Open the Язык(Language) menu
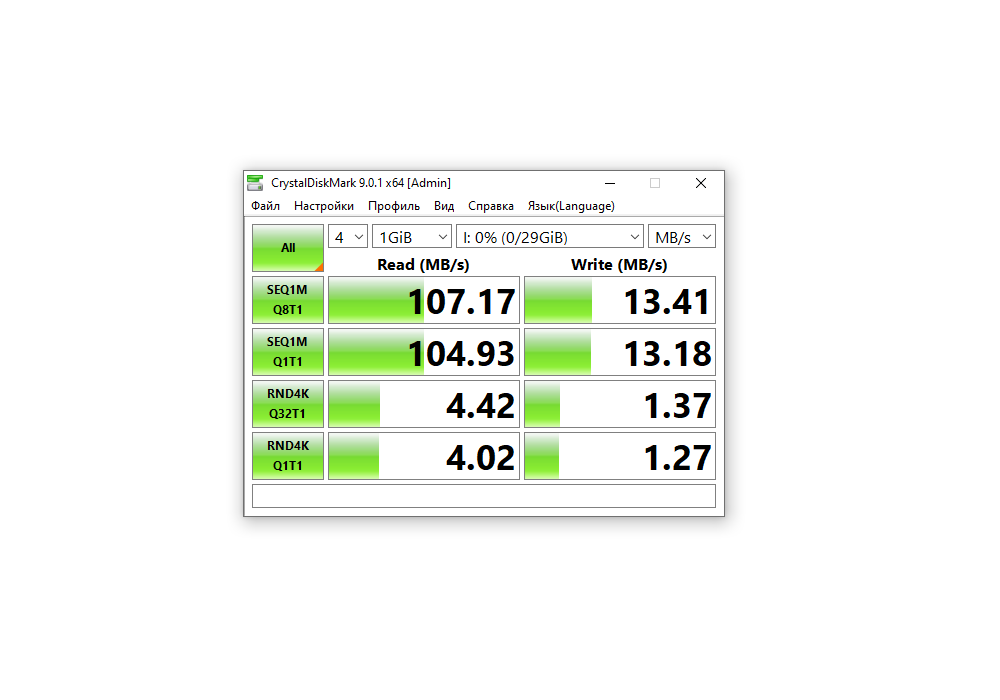Viewport: 1000px width, 700px height. pyautogui.click(x=571, y=206)
